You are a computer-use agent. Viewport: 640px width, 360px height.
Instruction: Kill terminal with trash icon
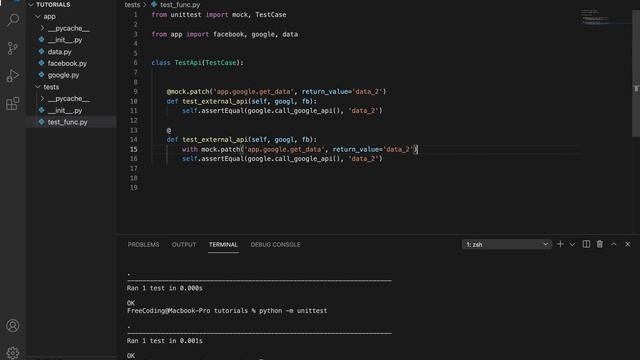click(600, 244)
